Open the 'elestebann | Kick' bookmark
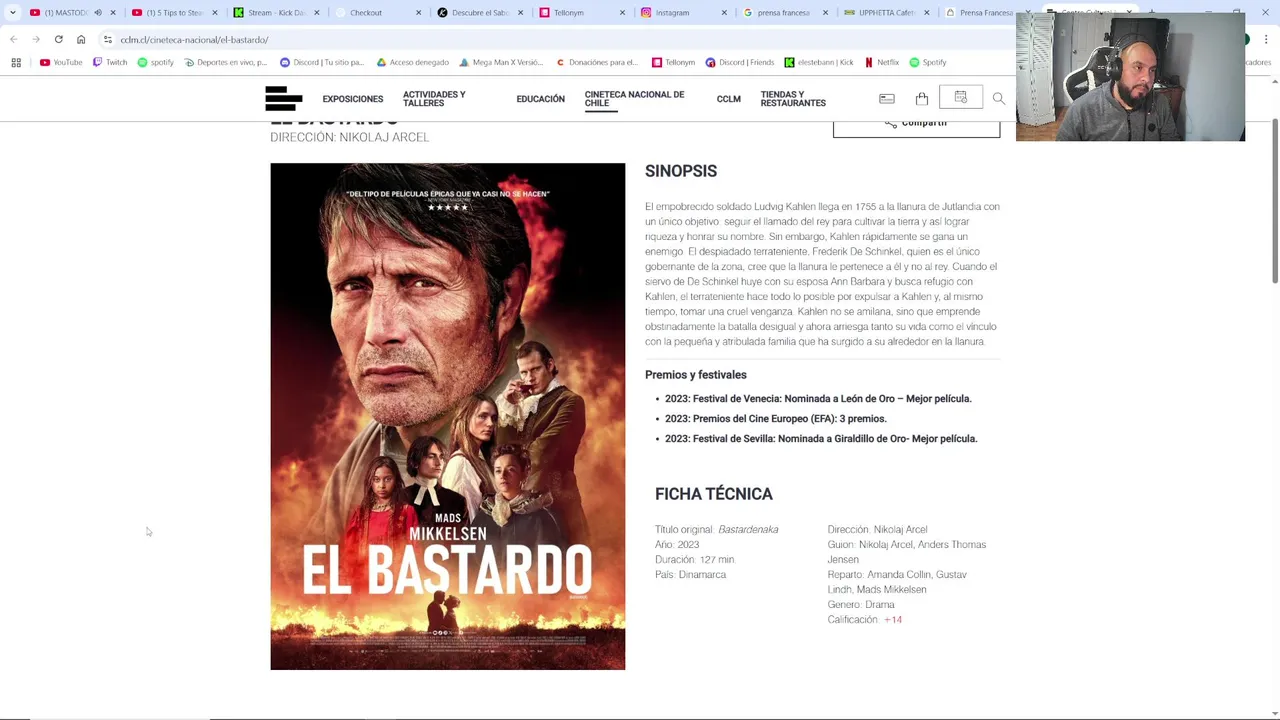 819,62
